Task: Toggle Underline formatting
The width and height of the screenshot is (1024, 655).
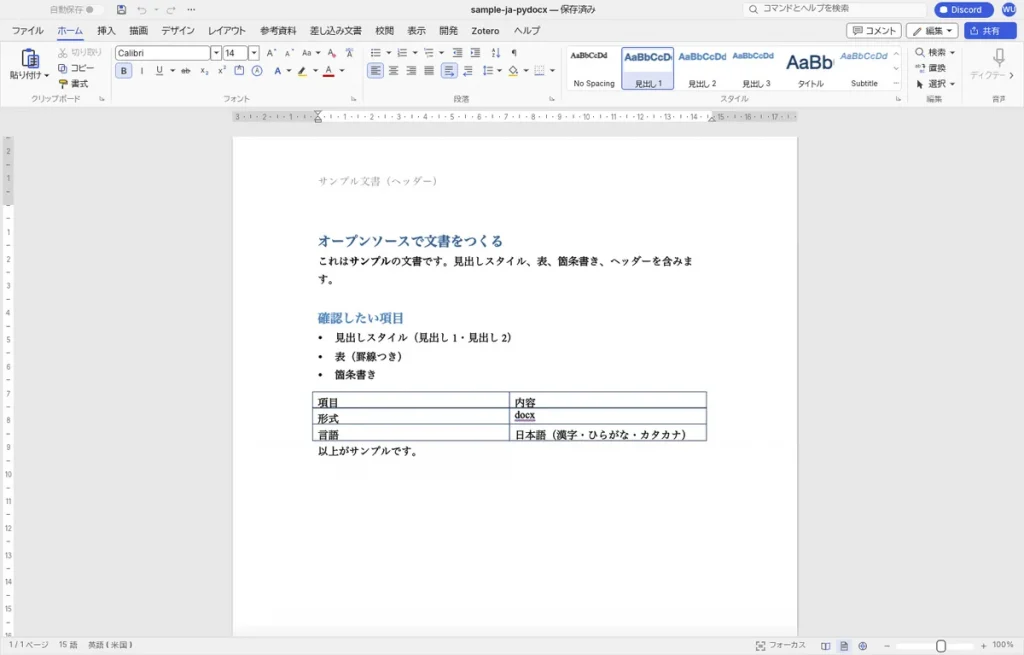Action: 159,71
